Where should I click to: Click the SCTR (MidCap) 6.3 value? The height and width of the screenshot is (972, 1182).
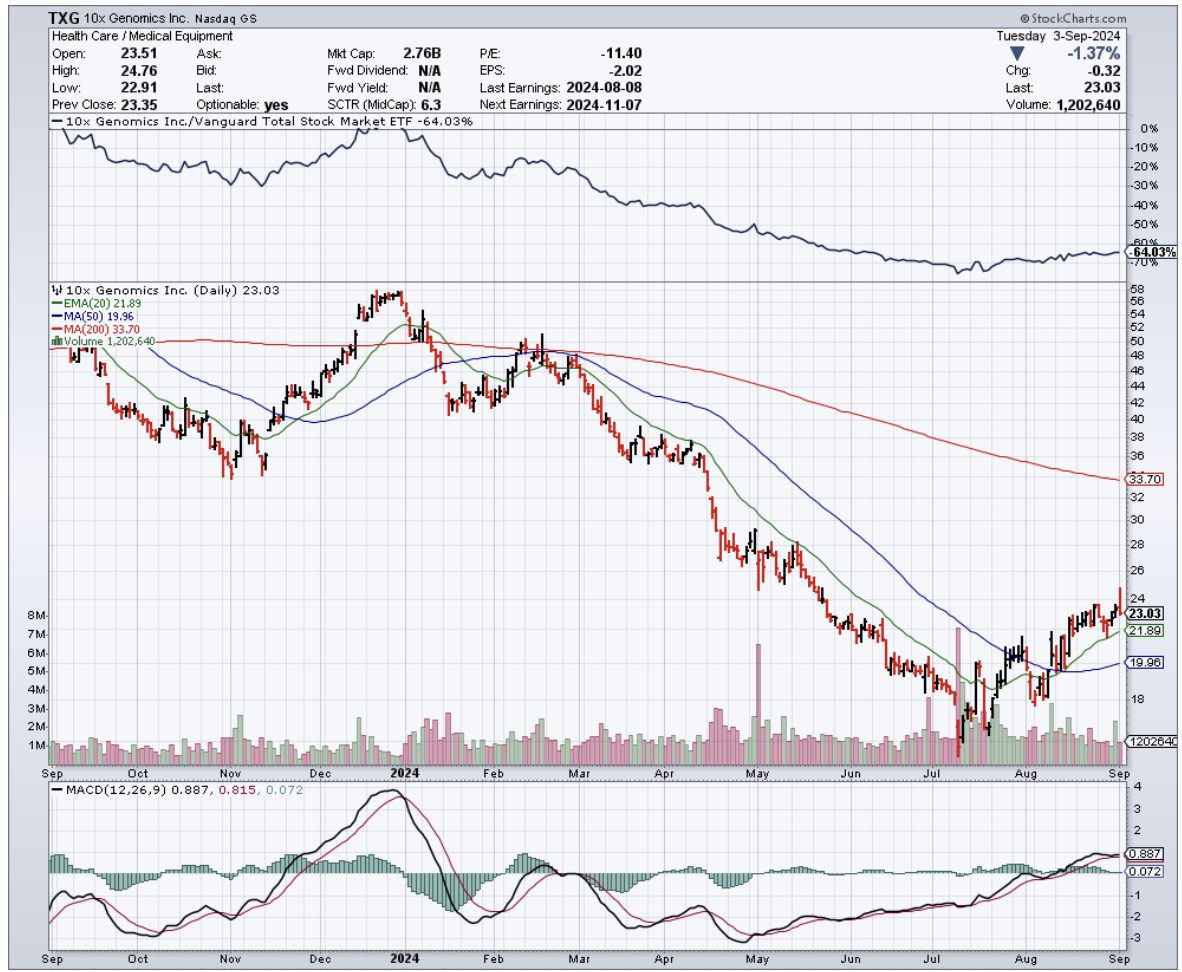tap(432, 104)
